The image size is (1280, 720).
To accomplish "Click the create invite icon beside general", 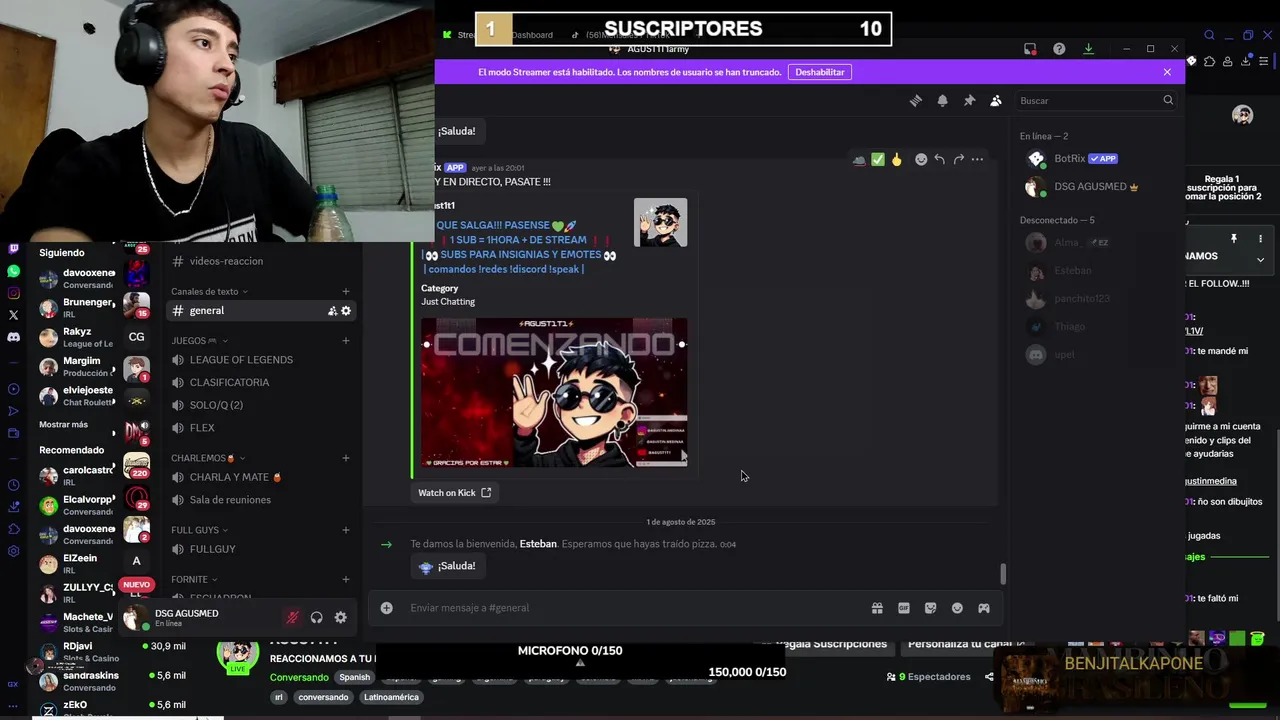I will [x=332, y=311].
